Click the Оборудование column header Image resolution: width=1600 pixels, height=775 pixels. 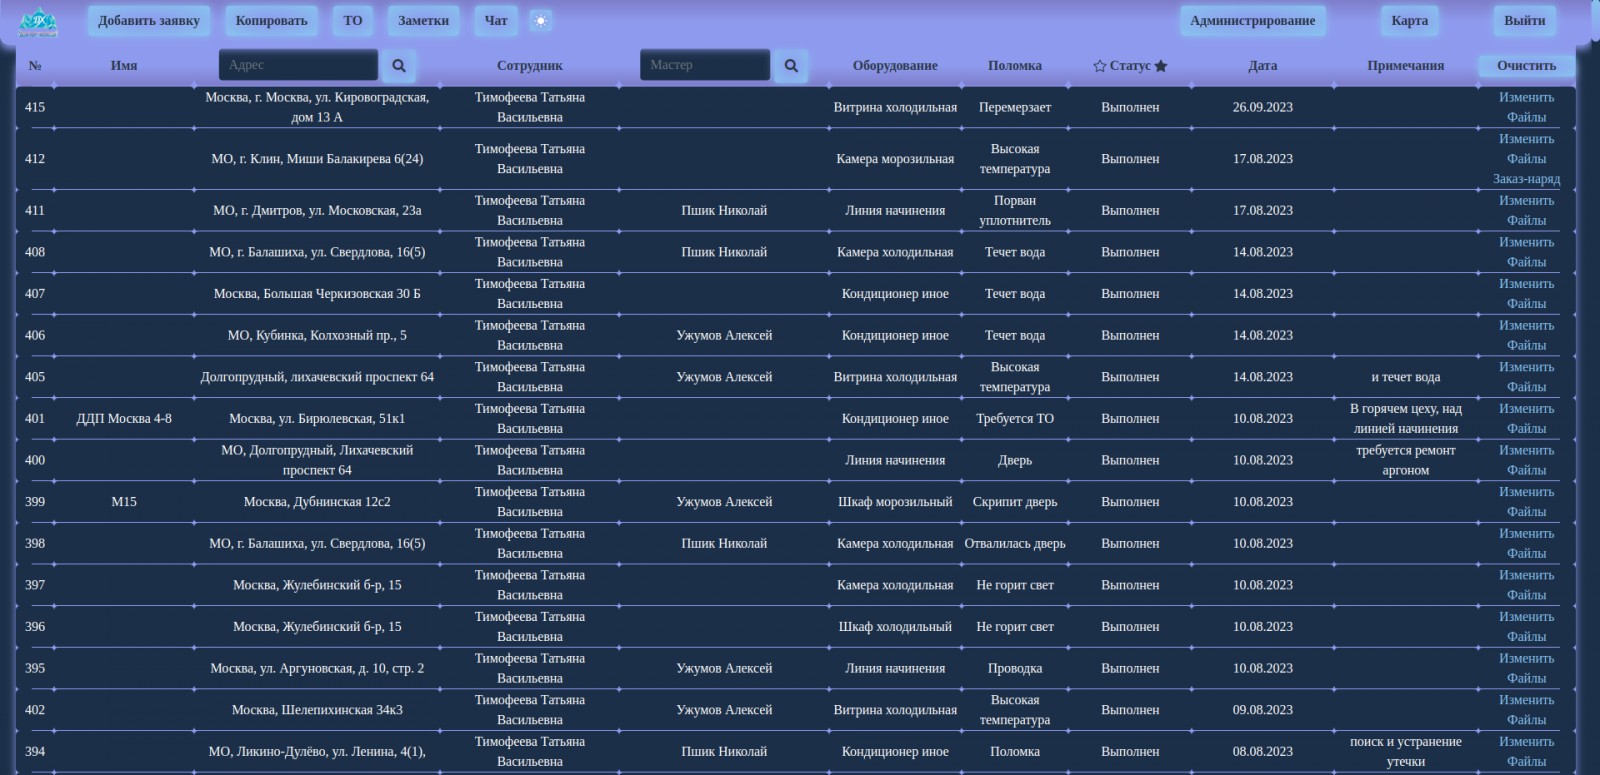895,66
